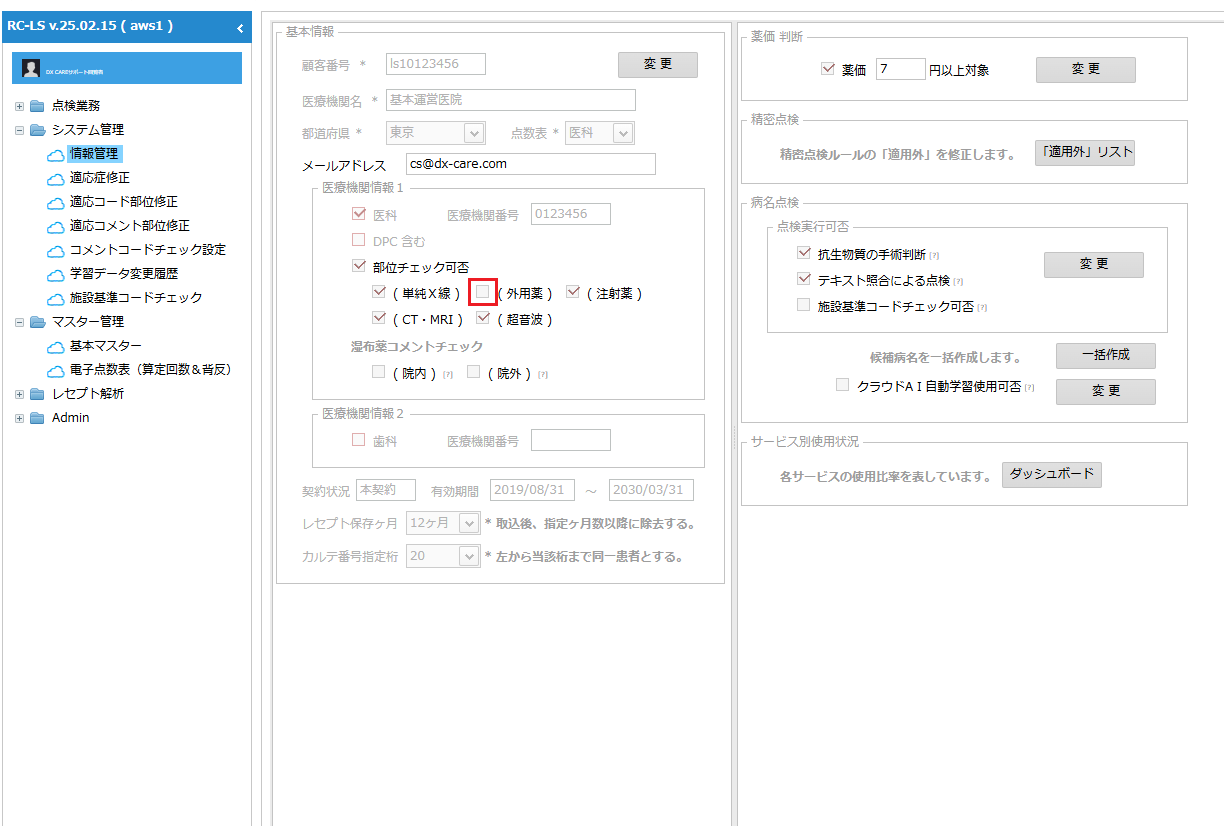Click the cloud icon beside 施設基準コードチェック
1224x826 pixels.
55,298
